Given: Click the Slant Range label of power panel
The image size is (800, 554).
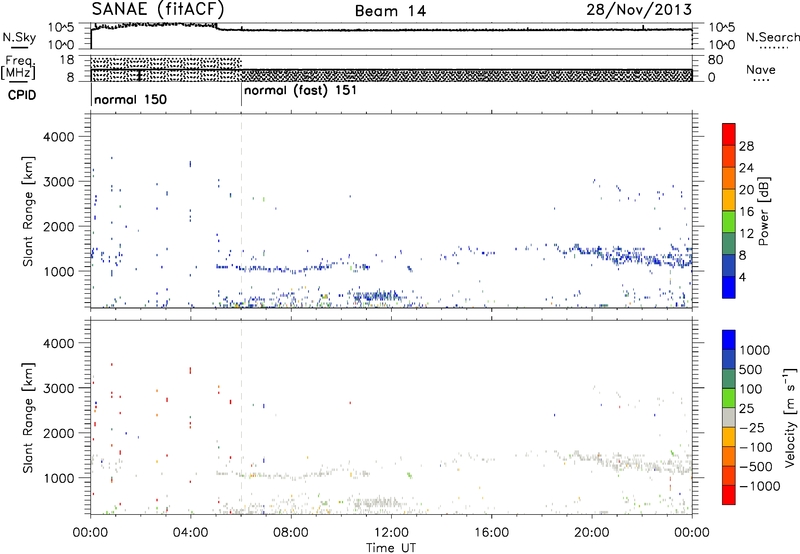Looking at the screenshot, I should [28, 211].
